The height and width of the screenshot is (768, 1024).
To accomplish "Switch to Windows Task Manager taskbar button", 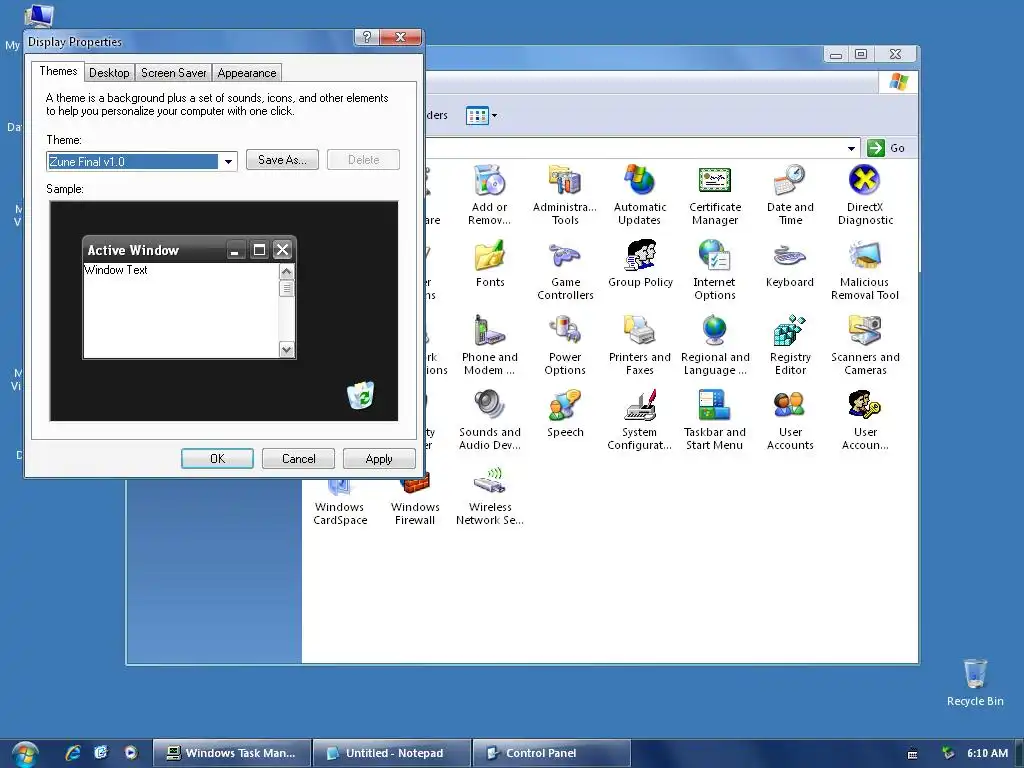I will [x=232, y=753].
